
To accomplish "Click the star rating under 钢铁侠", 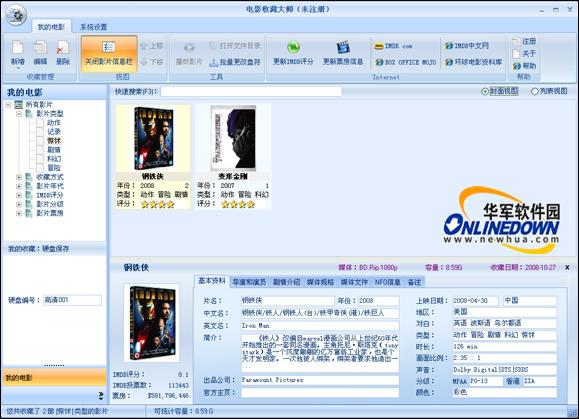I will (x=158, y=204).
